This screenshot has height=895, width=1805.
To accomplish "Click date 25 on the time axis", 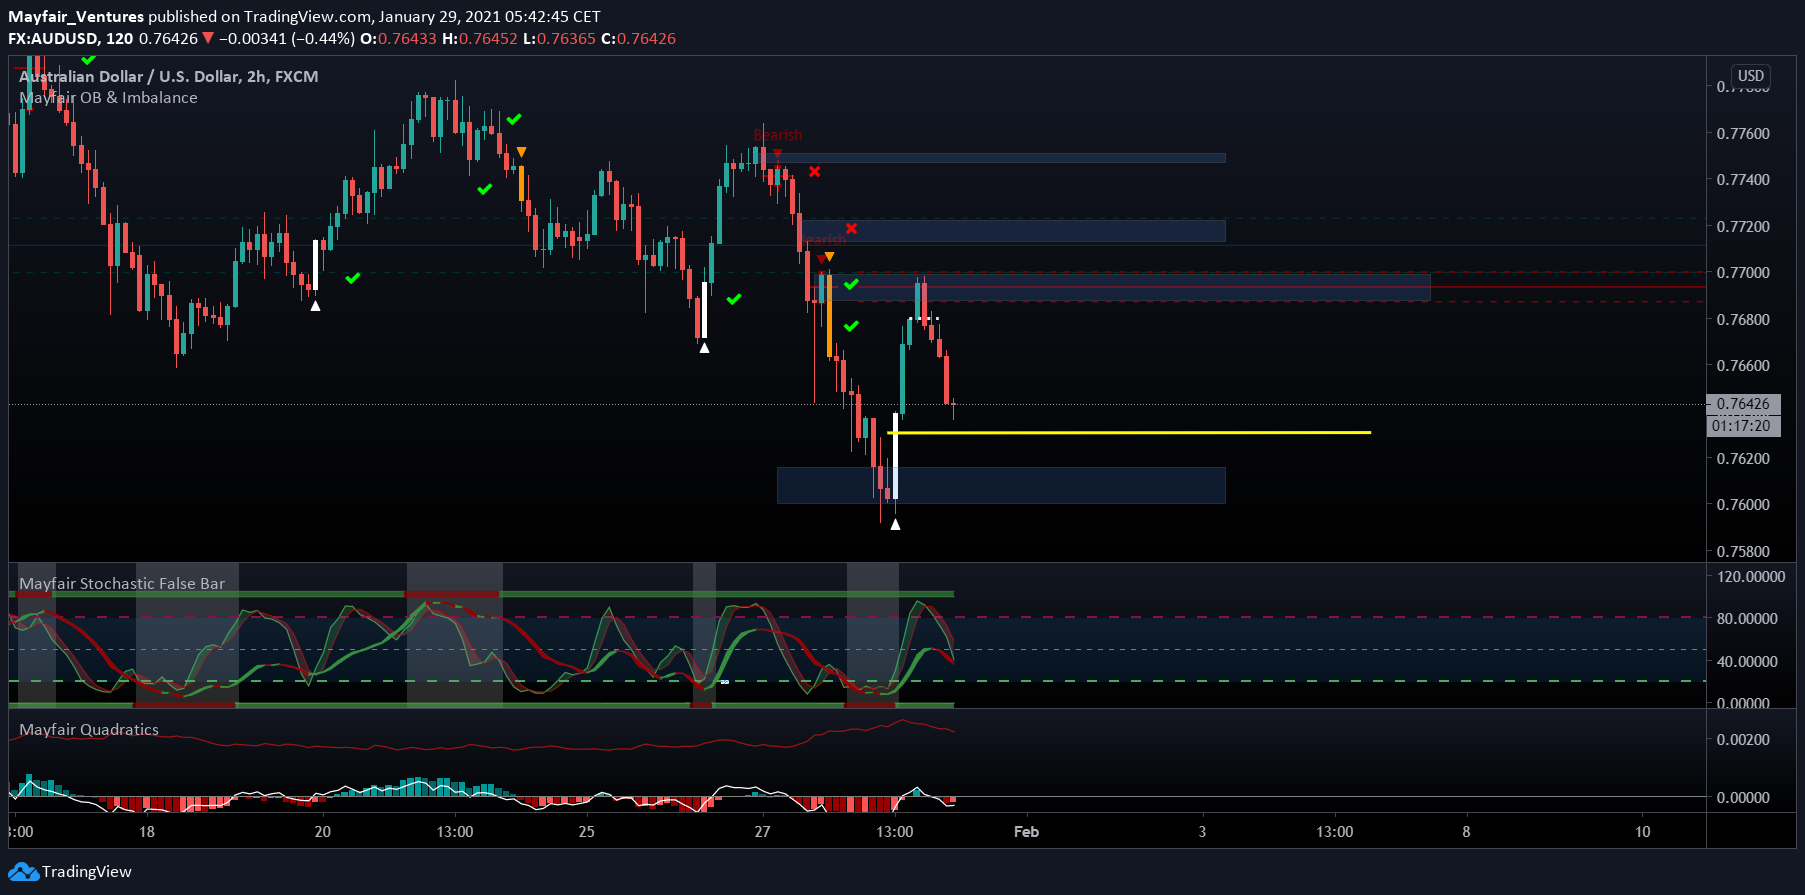I will pos(586,831).
